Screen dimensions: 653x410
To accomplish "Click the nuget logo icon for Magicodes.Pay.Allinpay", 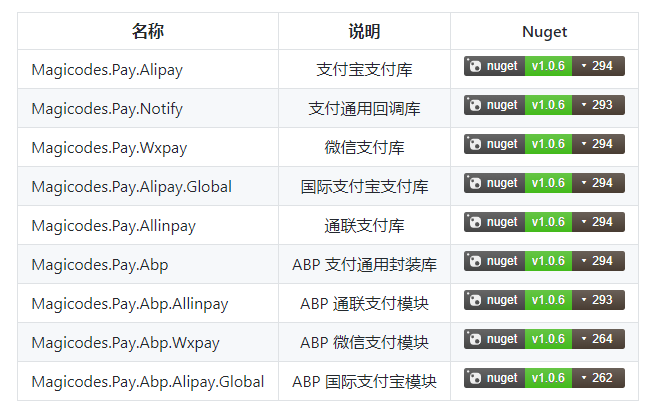I will click(x=475, y=222).
